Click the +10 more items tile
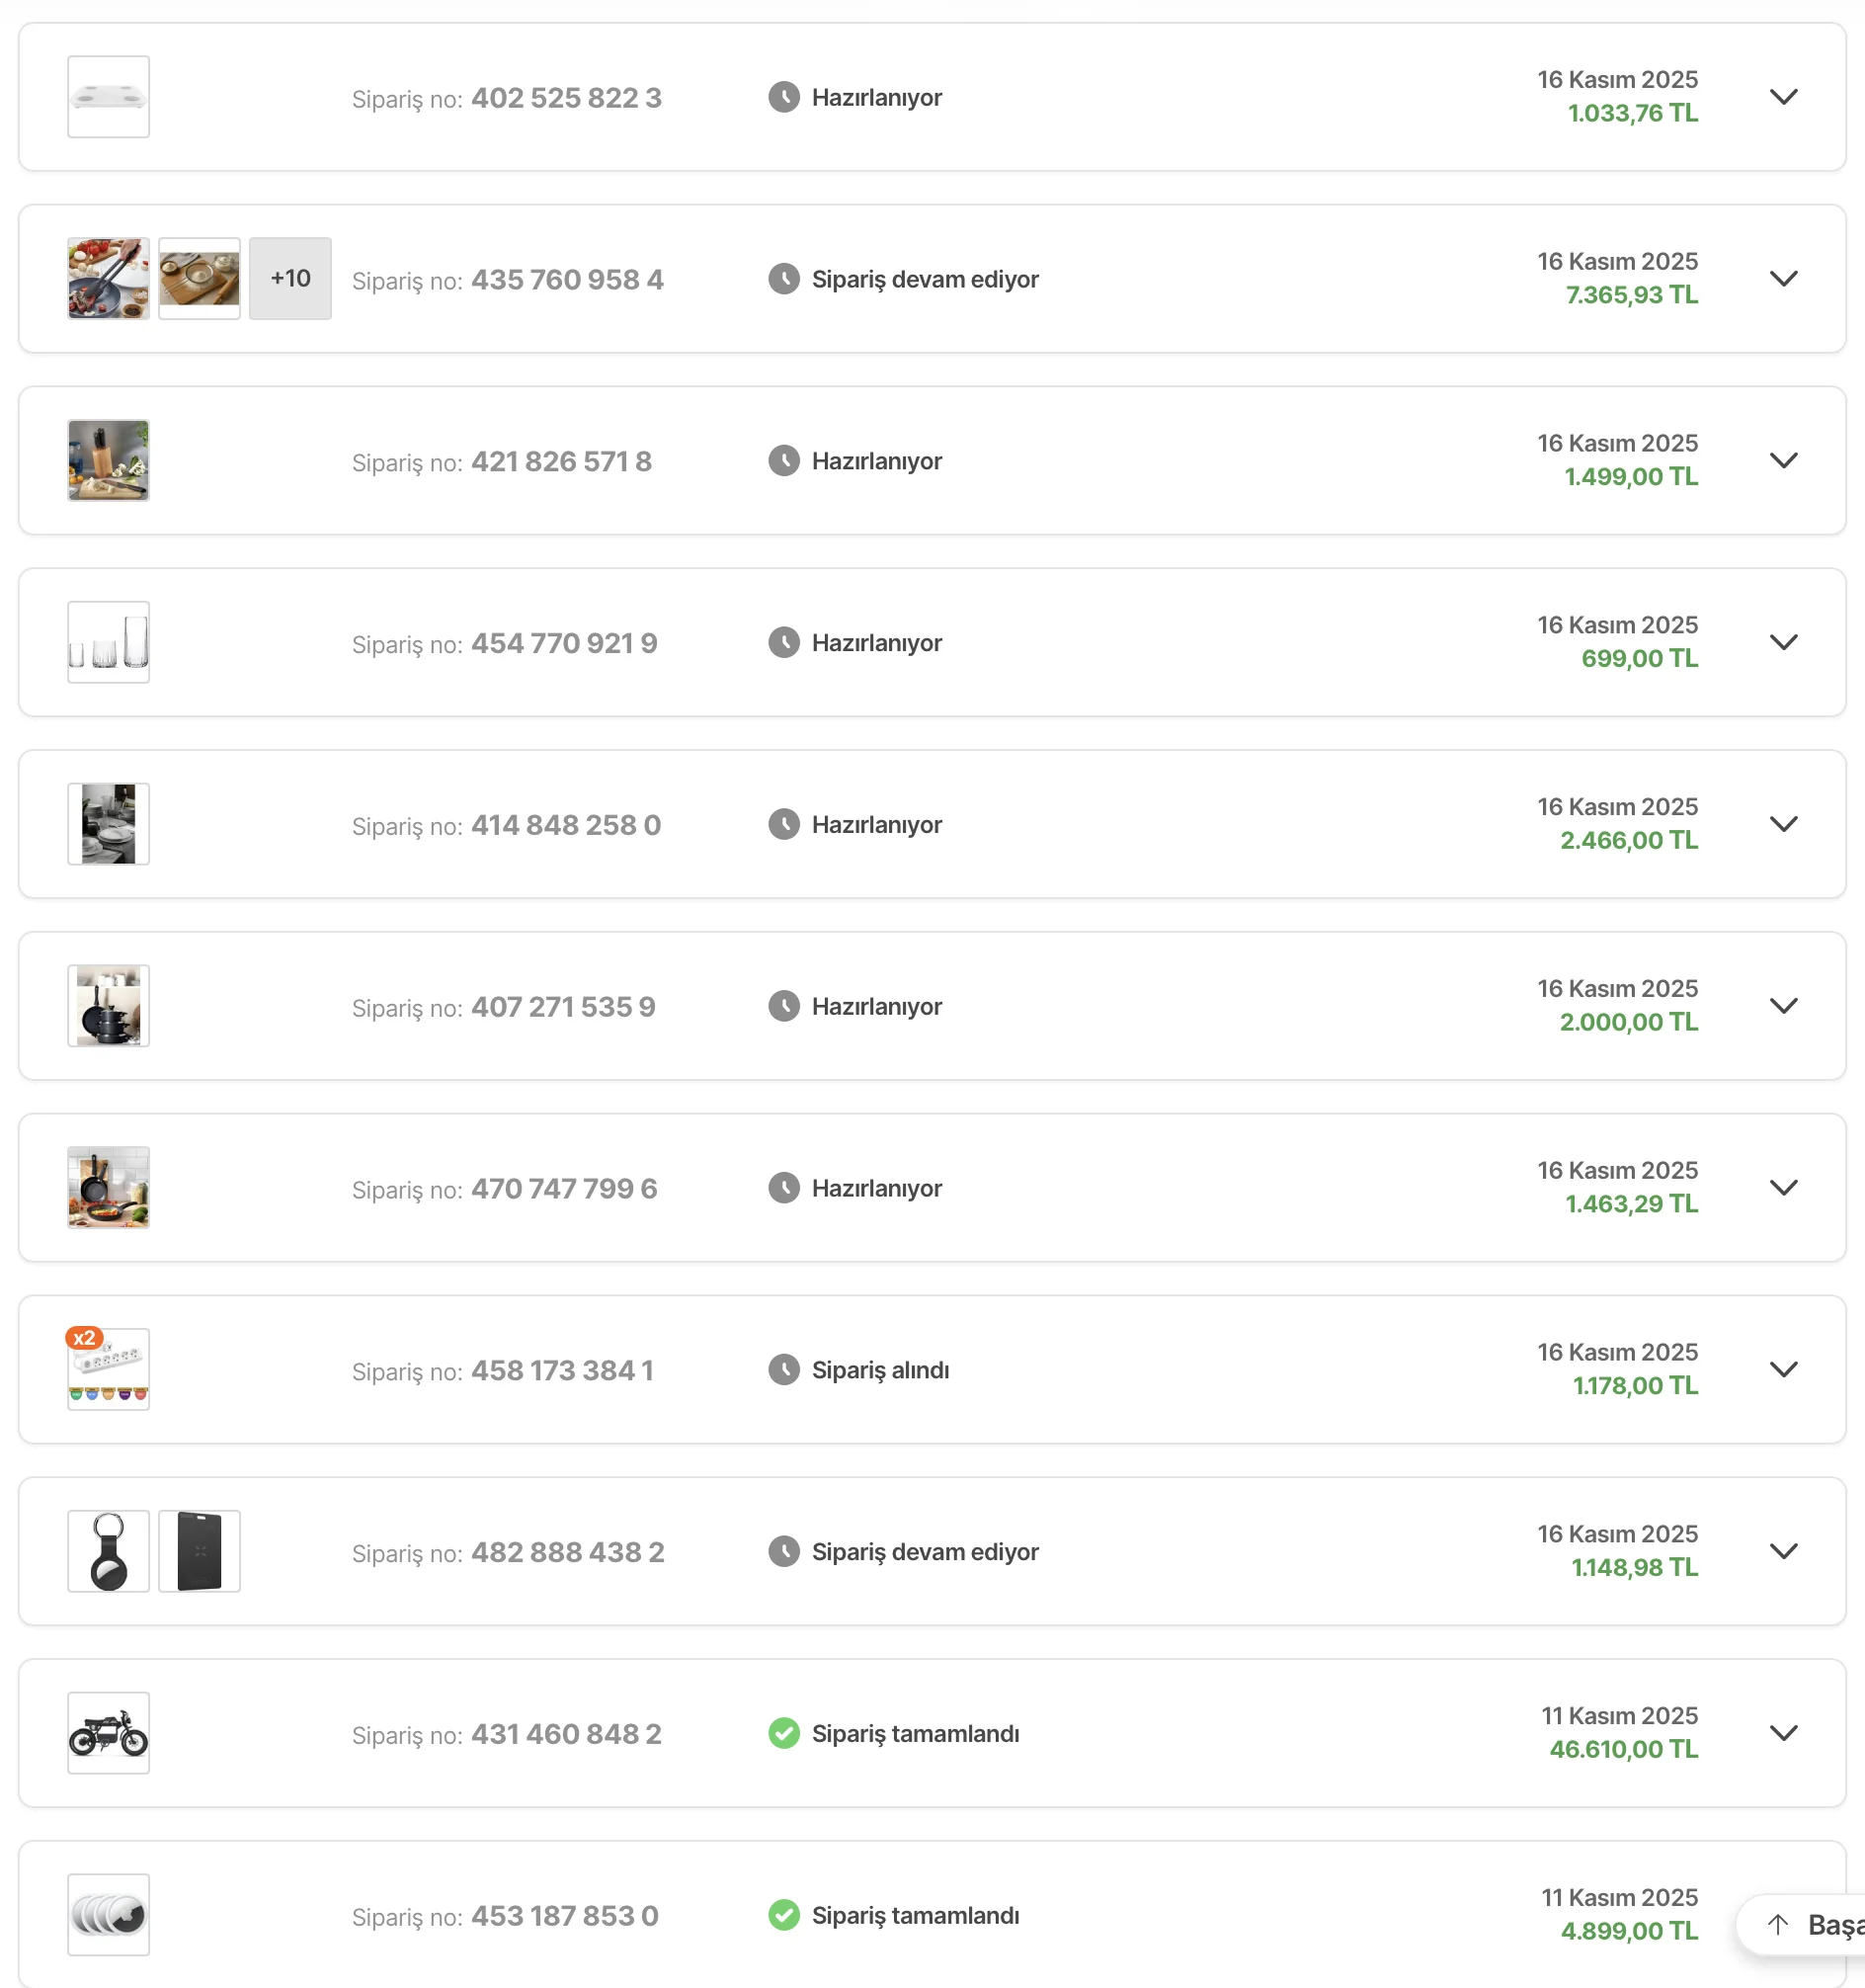Image resolution: width=1865 pixels, height=1988 pixels. (290, 279)
